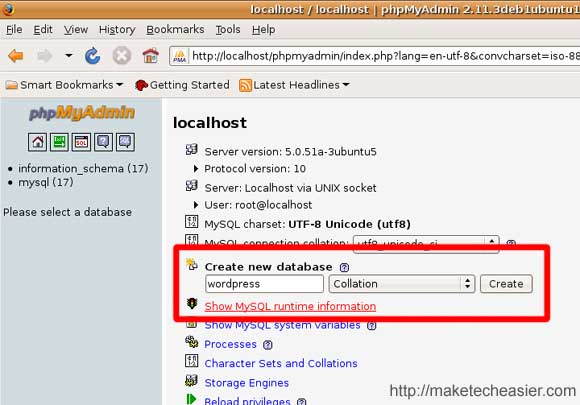Open the Bookmarks menu

175,30
